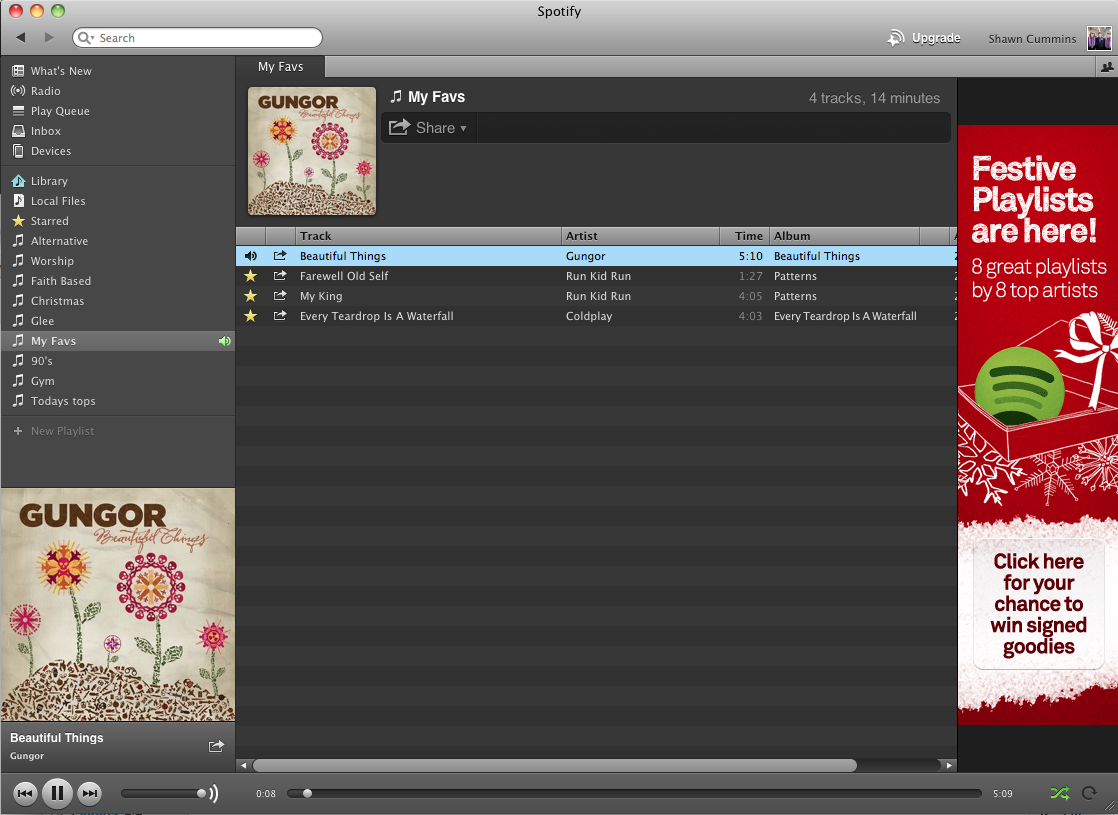Share Every Teardrop Is A Waterfall track
This screenshot has height=815, width=1118.
(280, 315)
